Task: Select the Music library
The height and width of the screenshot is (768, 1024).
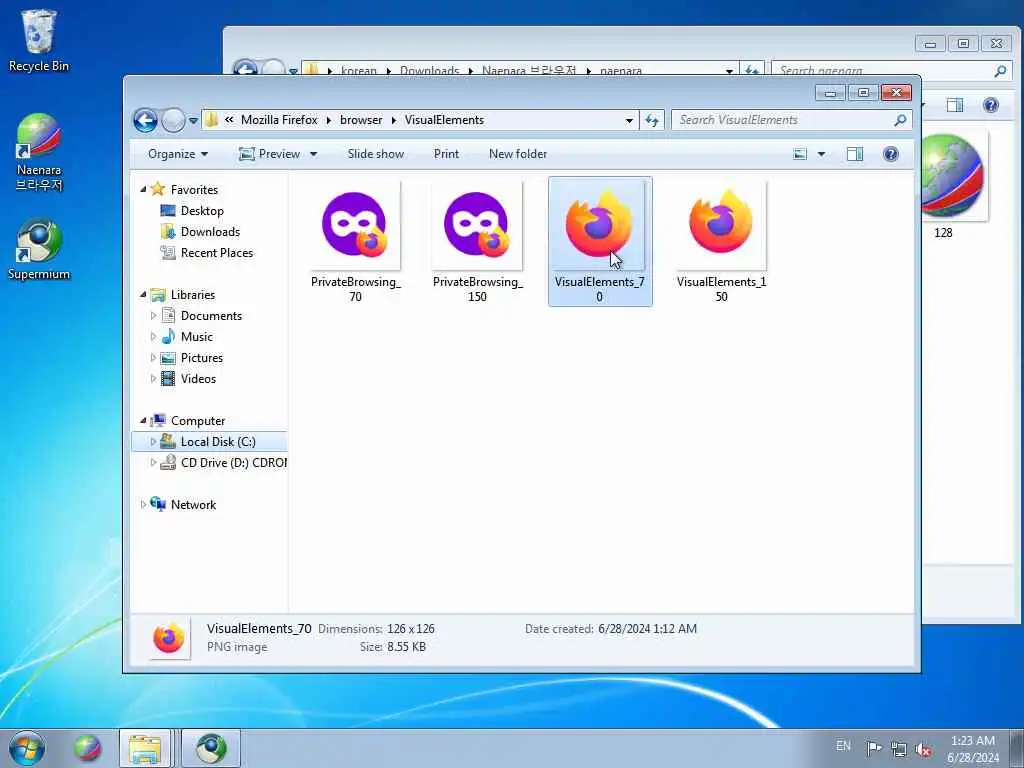Action: pos(196,337)
